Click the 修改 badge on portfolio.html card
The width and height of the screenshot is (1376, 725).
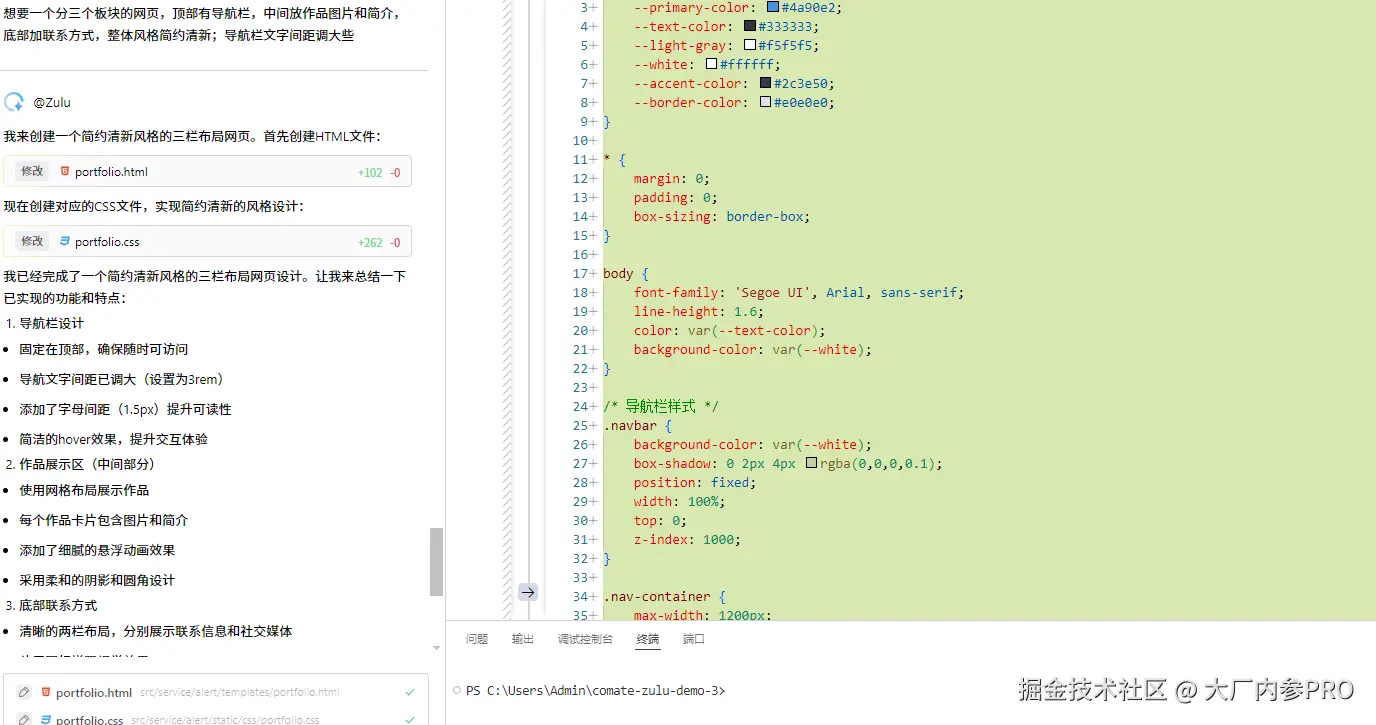(x=32, y=171)
